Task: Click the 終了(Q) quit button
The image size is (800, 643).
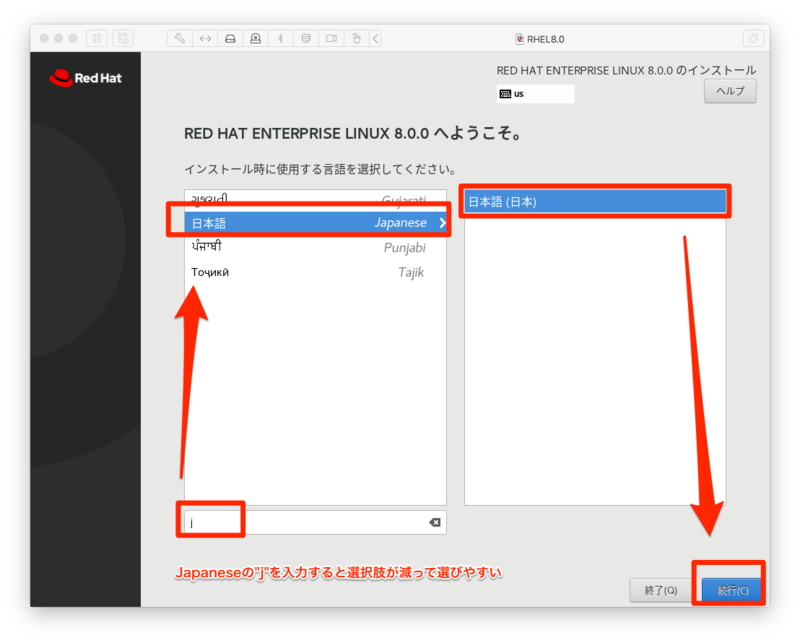Action: pos(661,590)
